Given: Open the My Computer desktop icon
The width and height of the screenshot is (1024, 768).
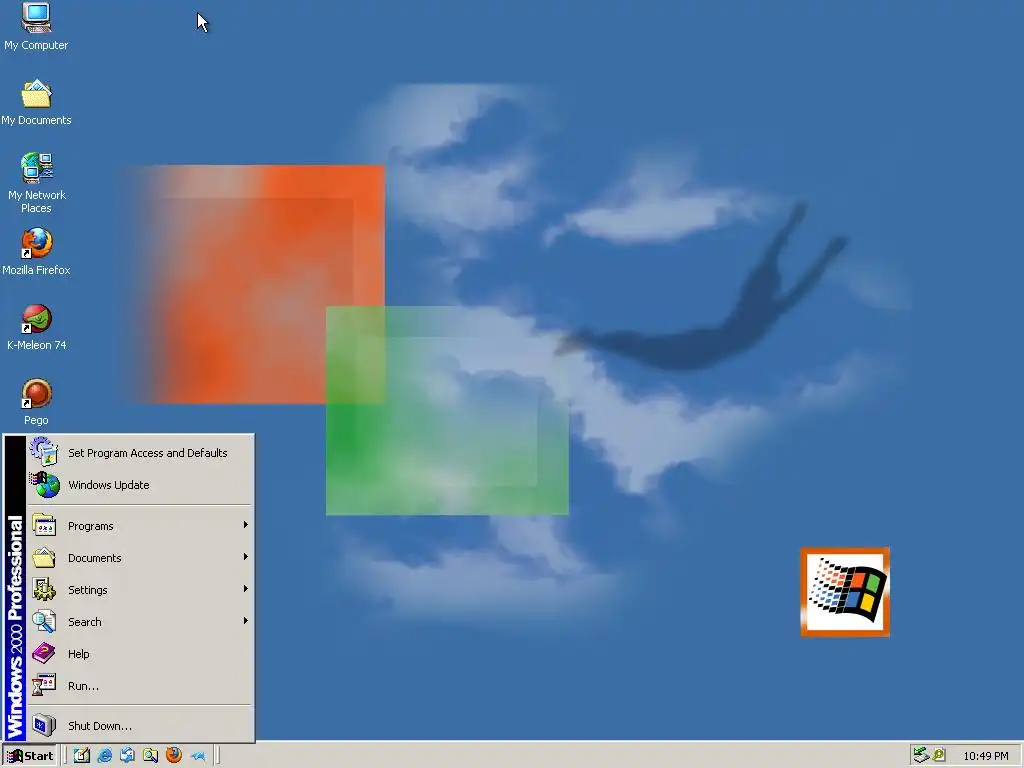Looking at the screenshot, I should [x=36, y=26].
